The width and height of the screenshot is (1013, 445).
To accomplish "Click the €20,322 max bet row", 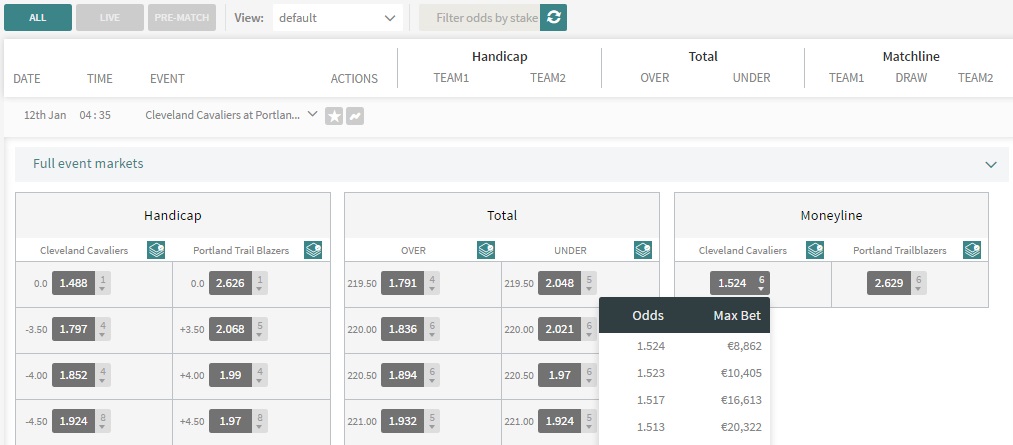I will [684, 428].
